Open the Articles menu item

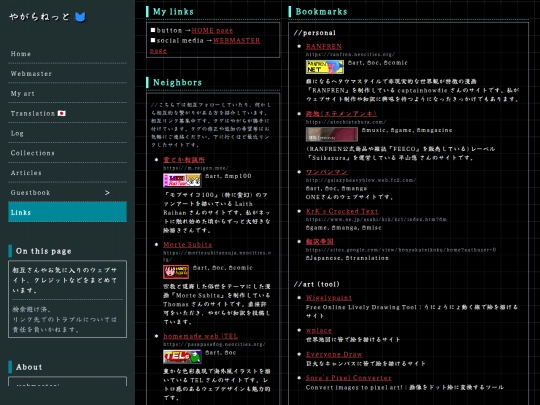[68, 173]
